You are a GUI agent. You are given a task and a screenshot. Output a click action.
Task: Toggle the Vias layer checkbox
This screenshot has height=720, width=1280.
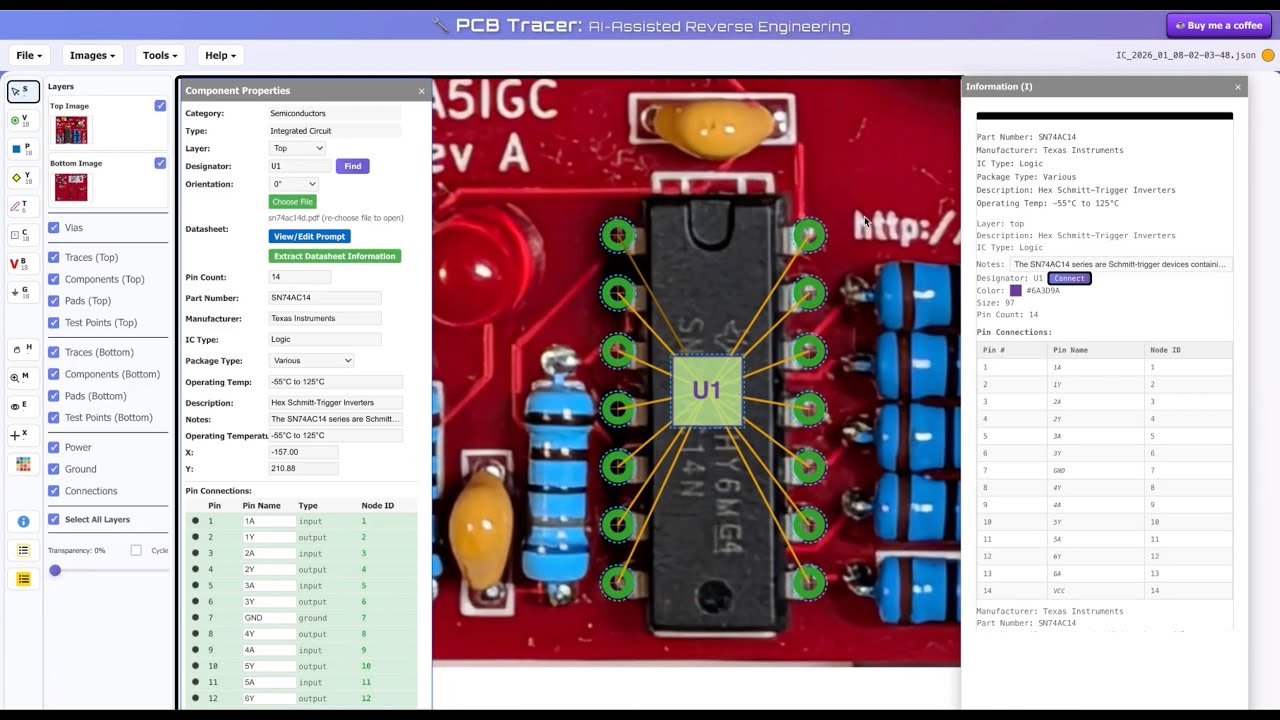(x=54, y=228)
